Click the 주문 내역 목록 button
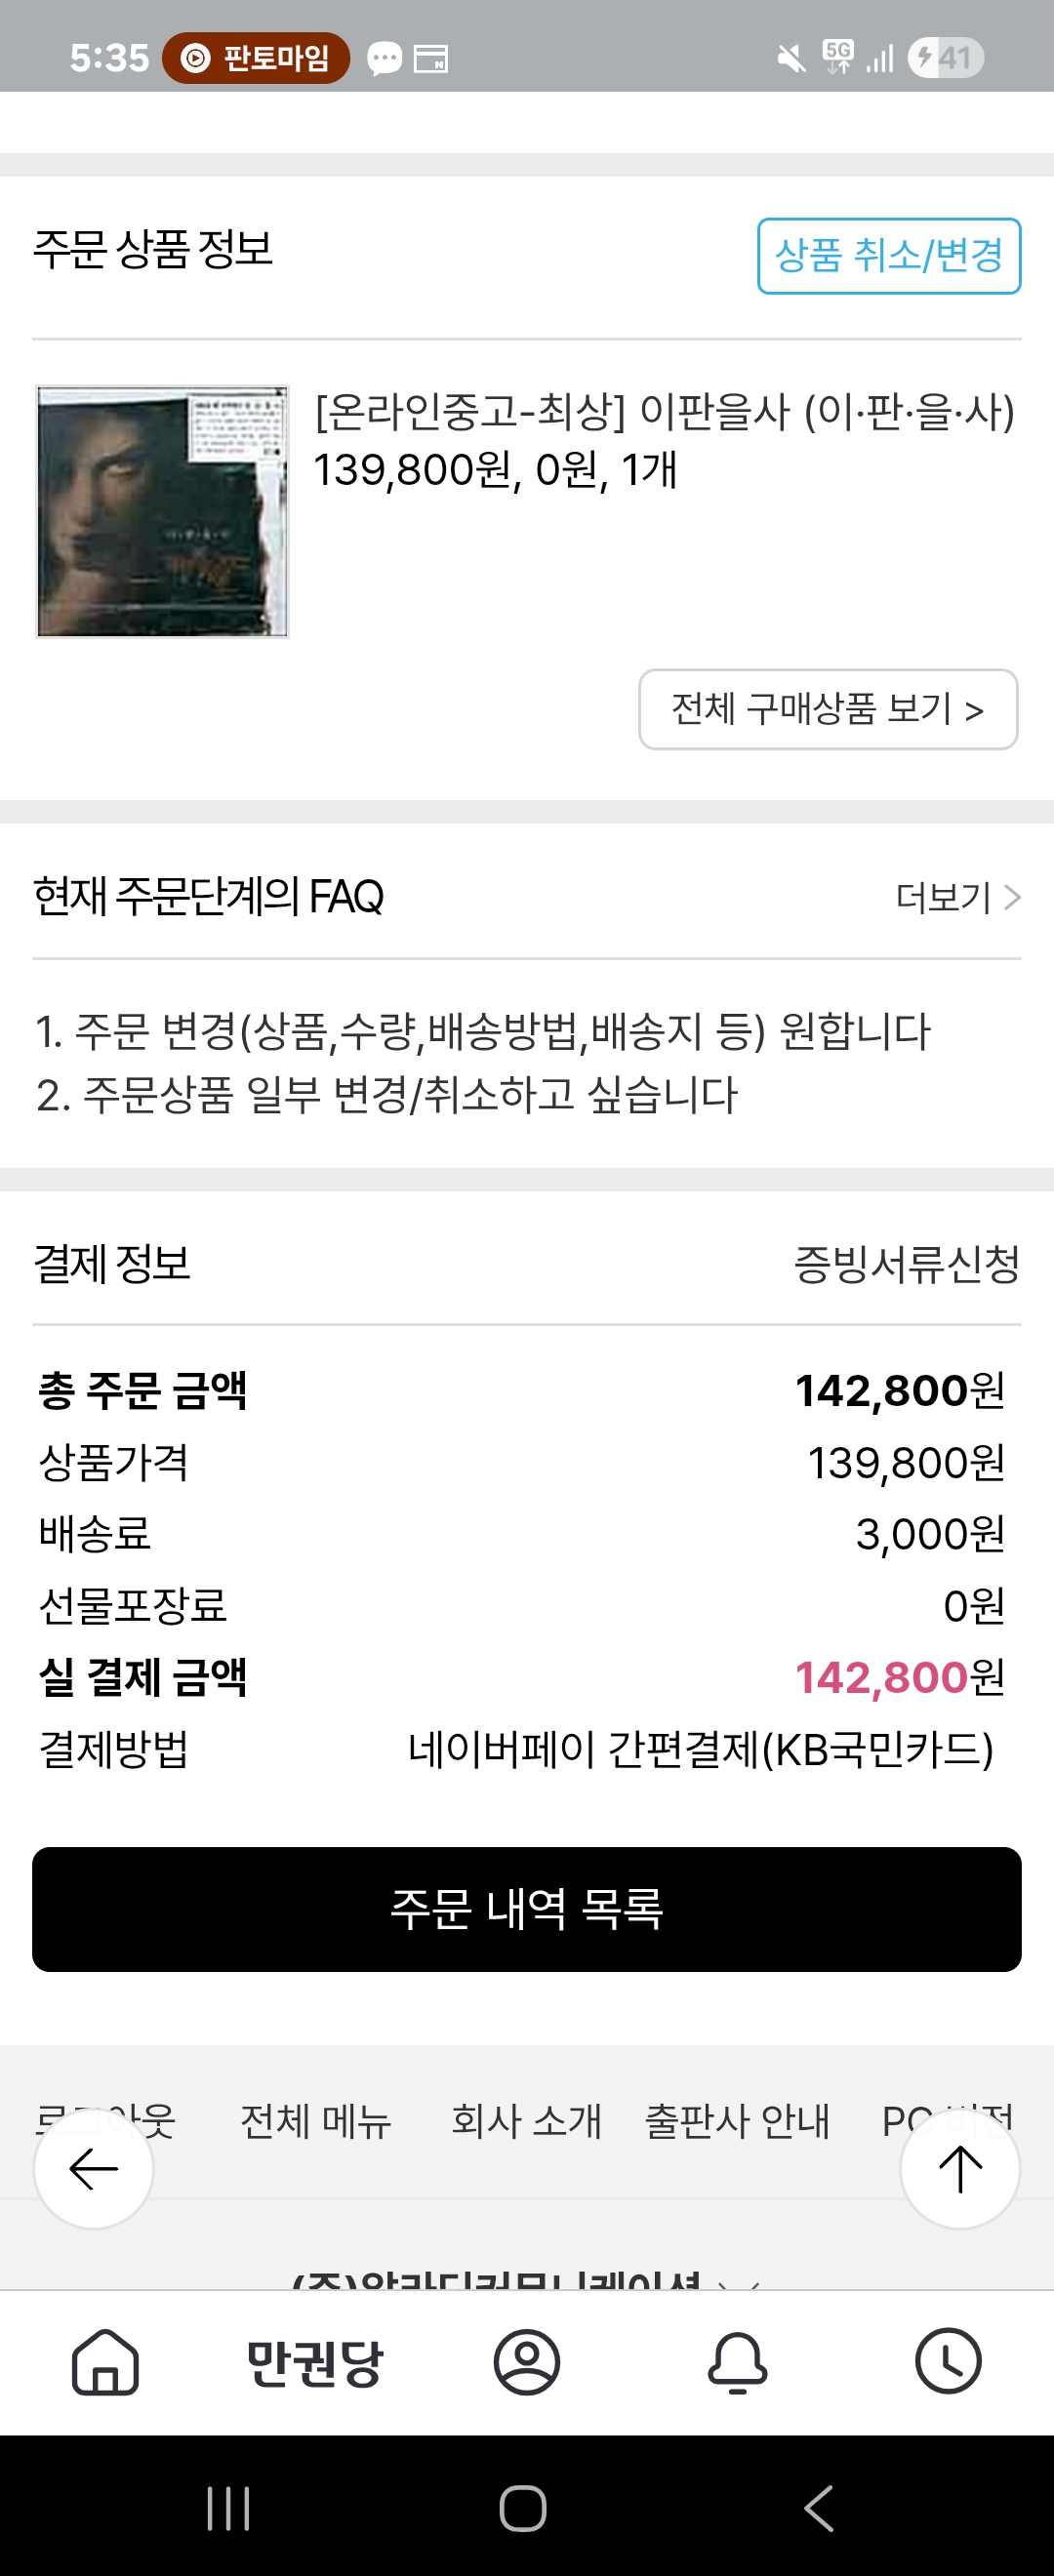The width and height of the screenshot is (1054, 2576). pos(527,1909)
